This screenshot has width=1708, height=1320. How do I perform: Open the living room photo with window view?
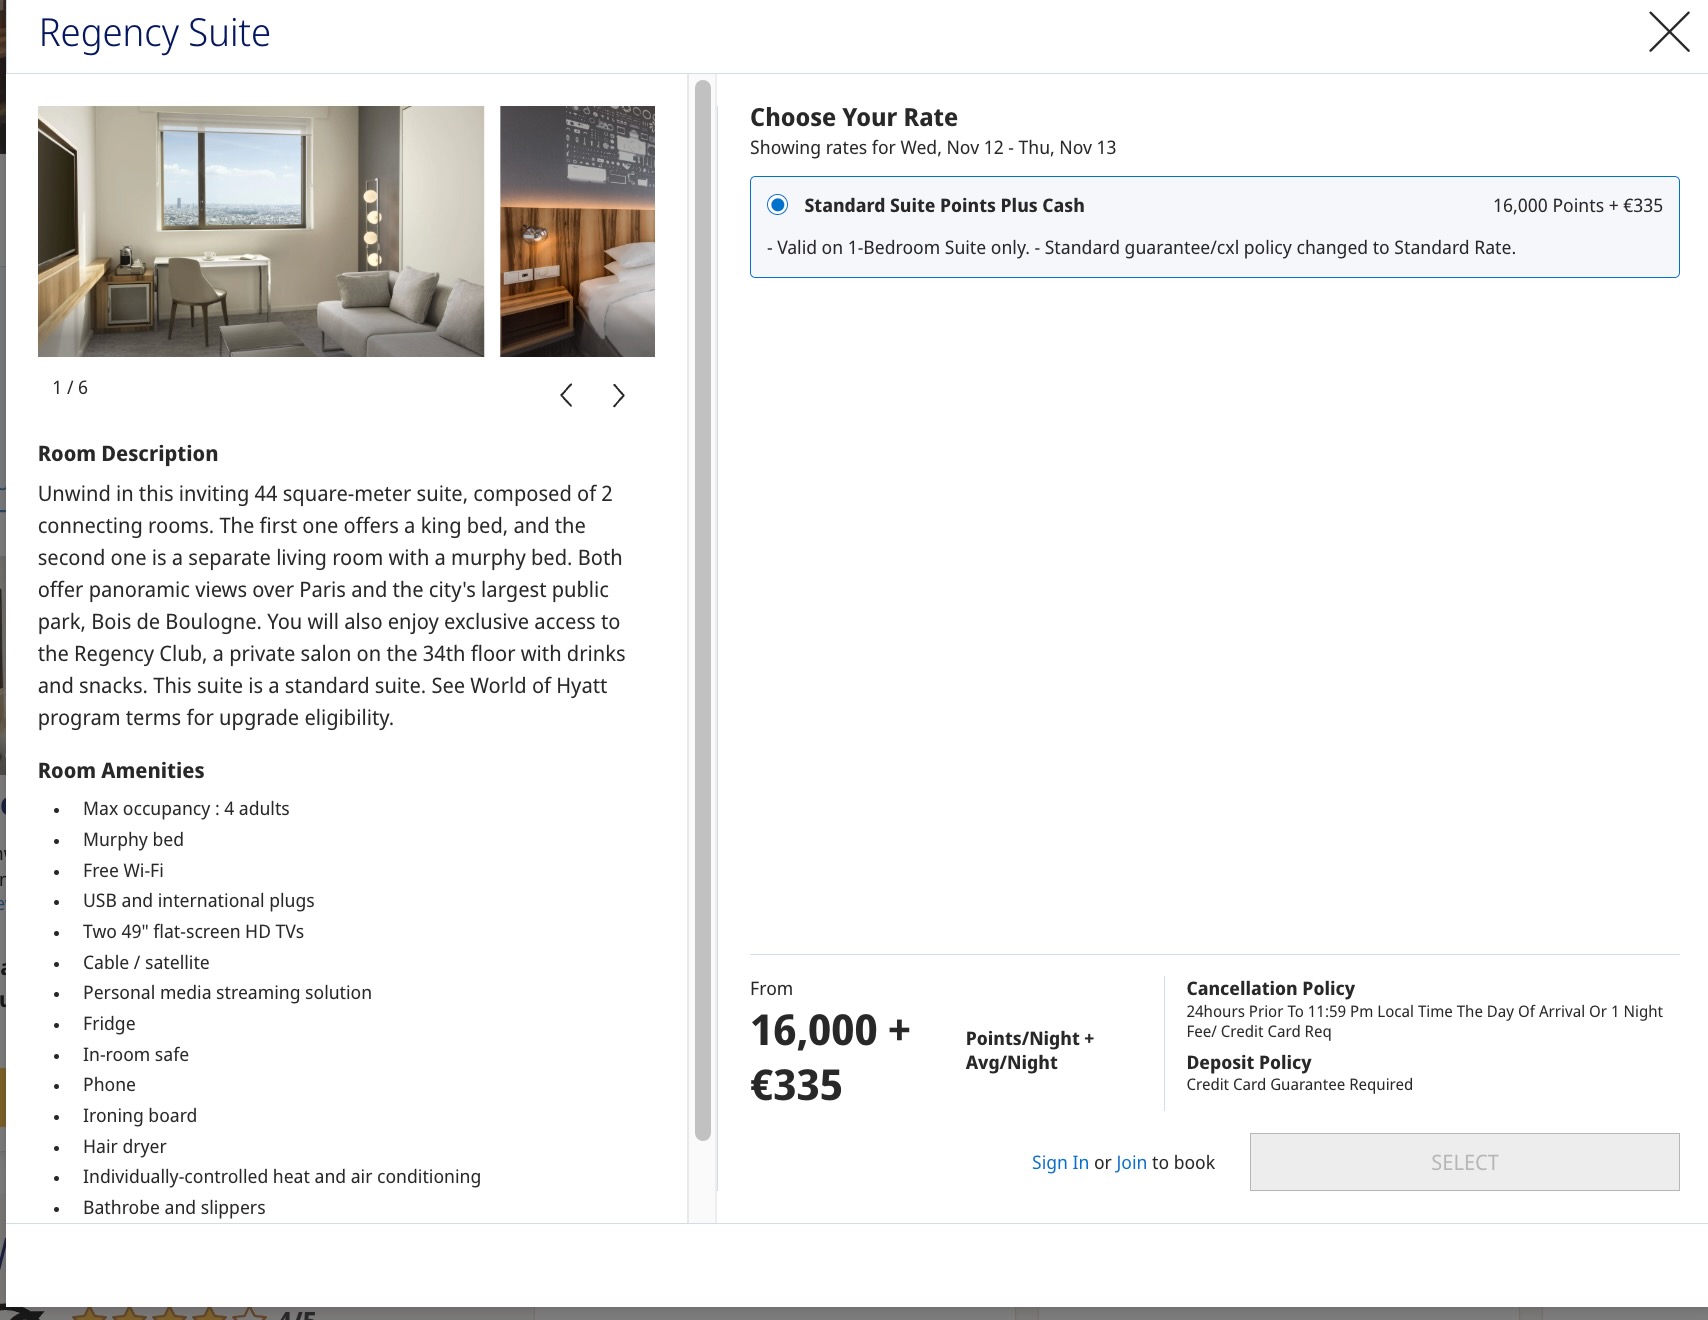click(x=261, y=231)
